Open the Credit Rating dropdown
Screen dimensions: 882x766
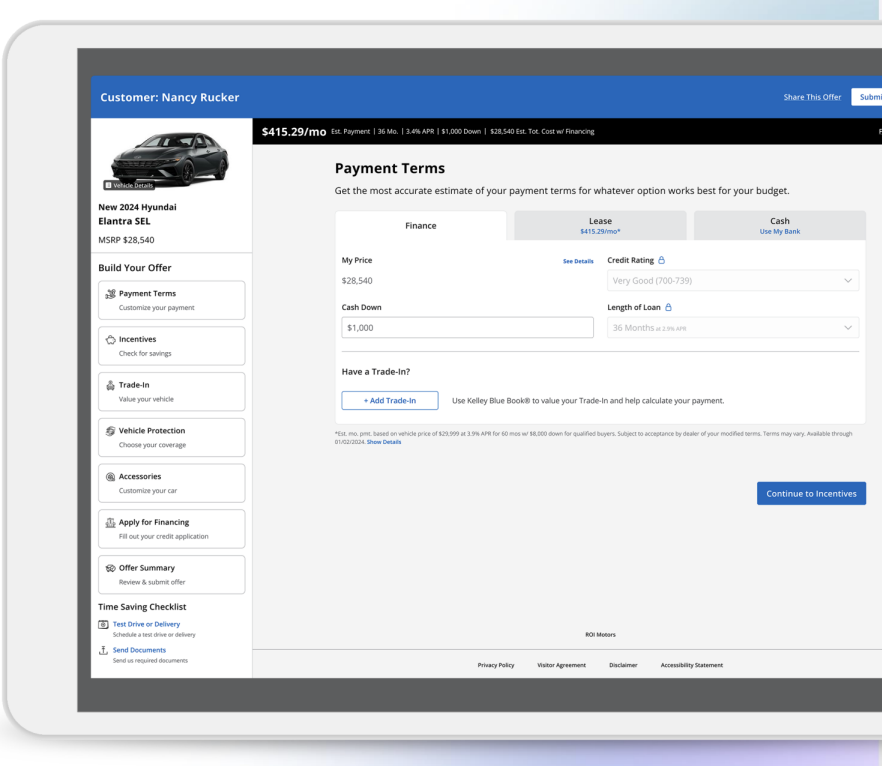(733, 281)
